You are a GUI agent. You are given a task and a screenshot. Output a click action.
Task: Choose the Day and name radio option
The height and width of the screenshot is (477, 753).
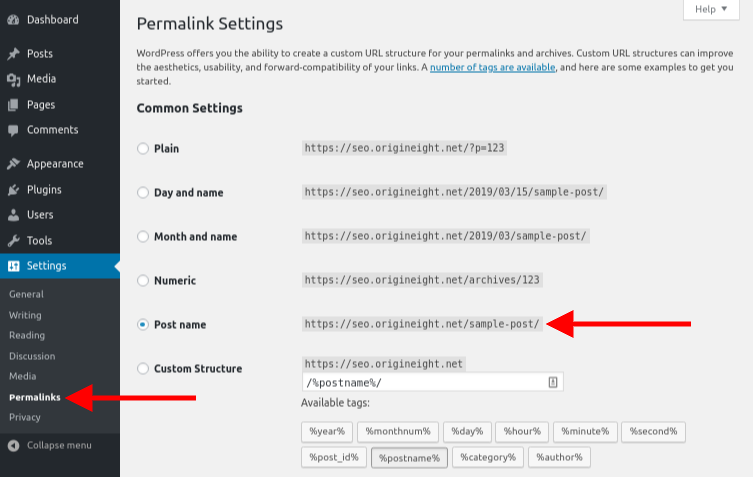[143, 193]
